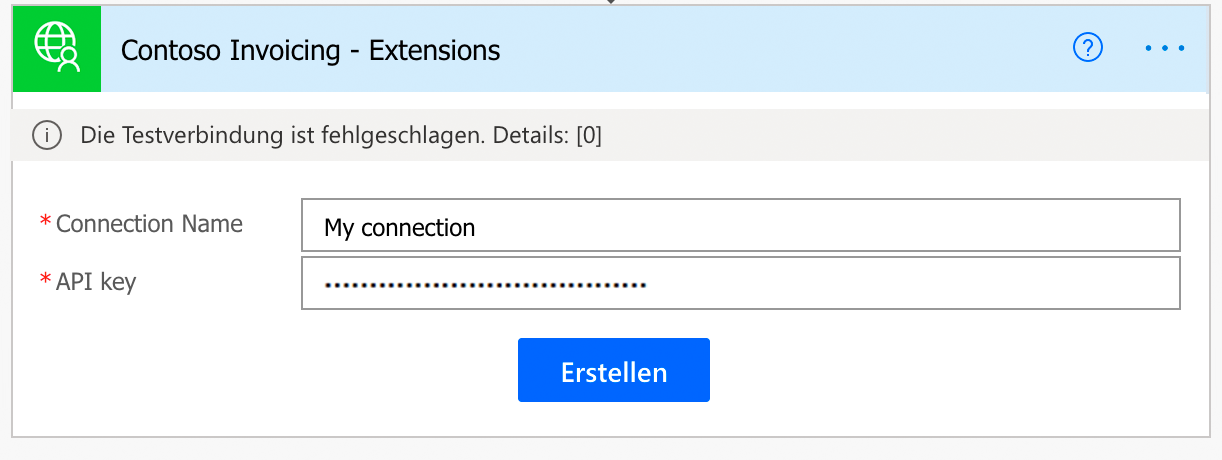
Task: Place cursor in the "My connection" text
Action: click(x=399, y=228)
